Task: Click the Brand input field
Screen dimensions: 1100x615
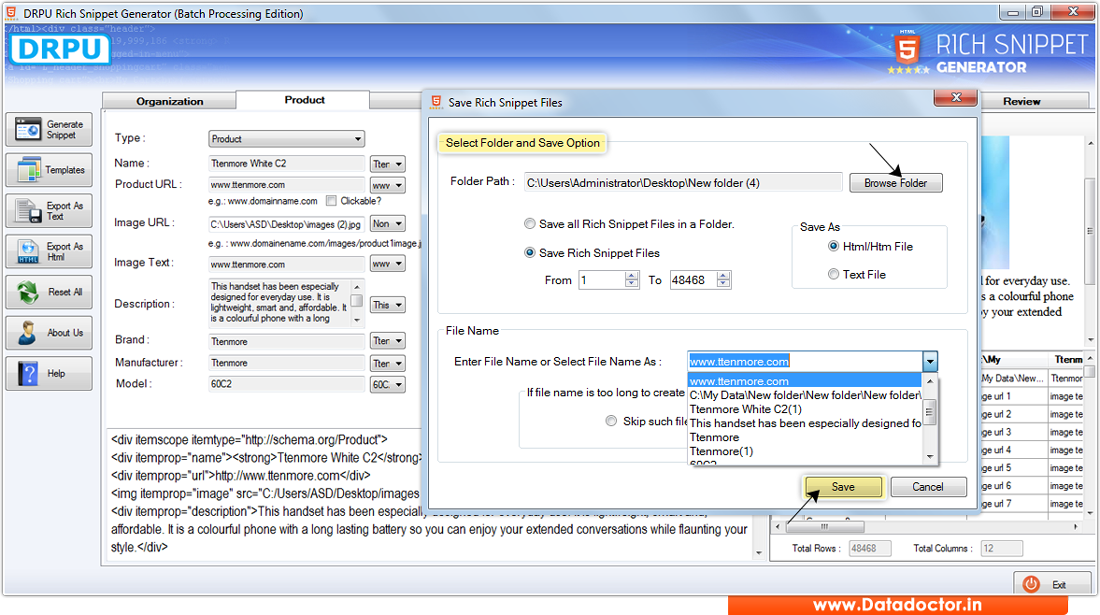Action: 286,342
